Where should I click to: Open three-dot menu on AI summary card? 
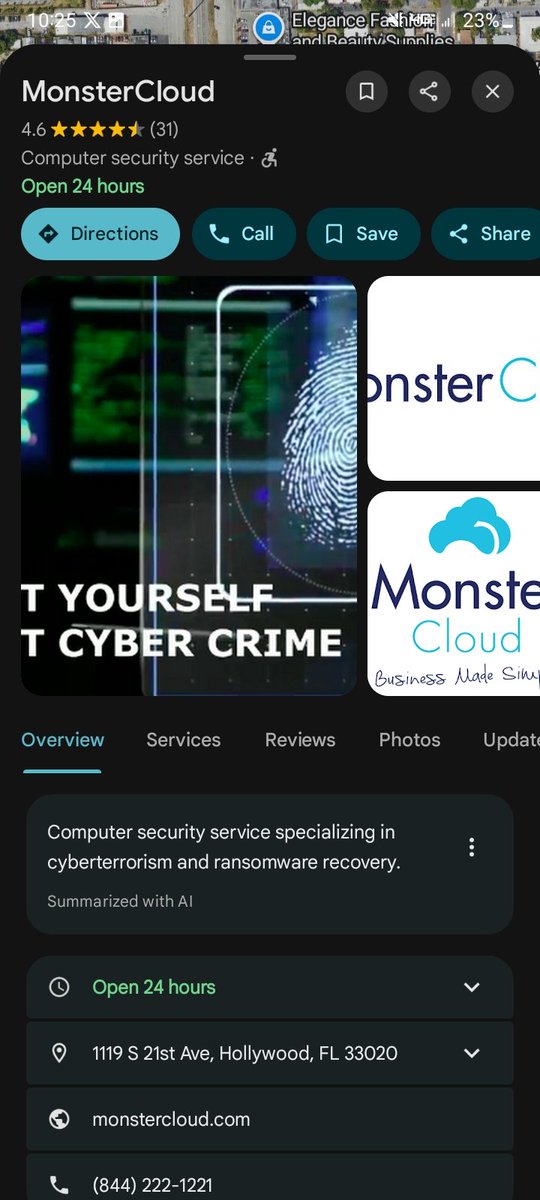[472, 848]
